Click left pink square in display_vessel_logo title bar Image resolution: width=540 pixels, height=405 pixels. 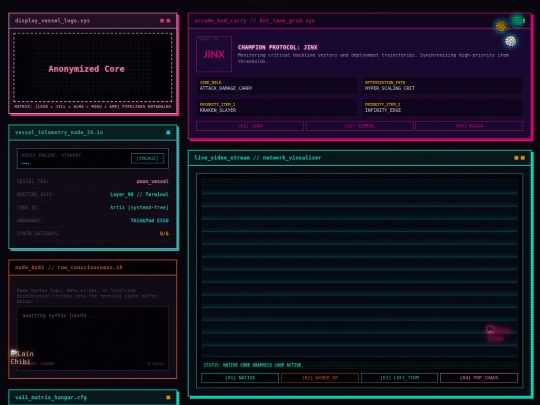pos(162,21)
